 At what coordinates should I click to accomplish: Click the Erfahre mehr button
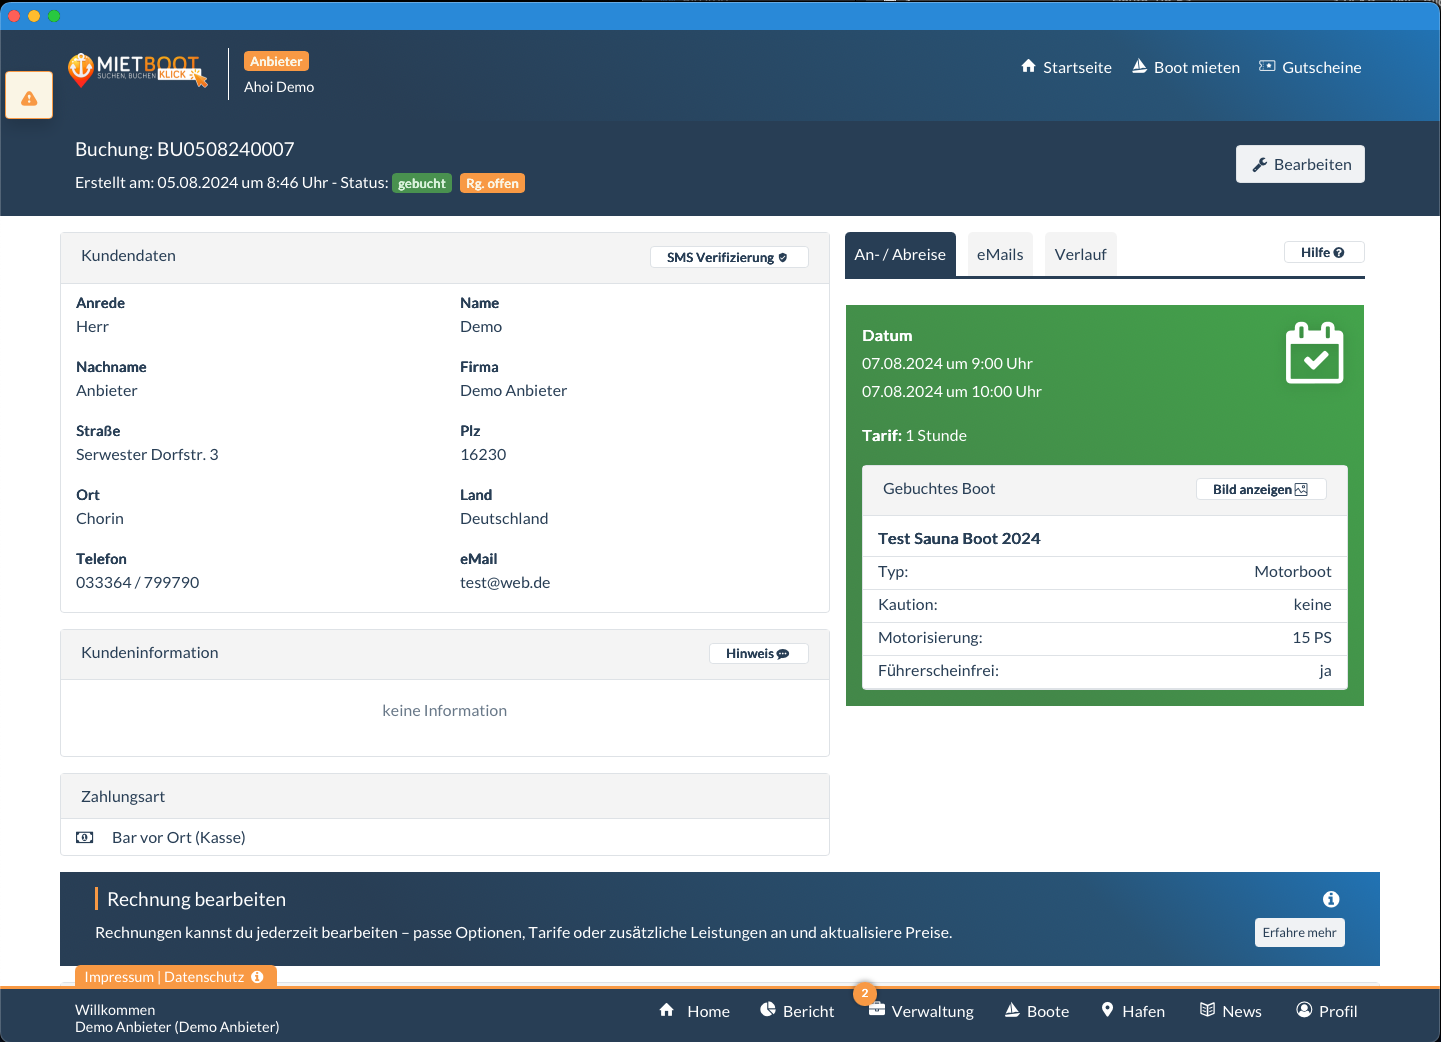tap(1299, 932)
